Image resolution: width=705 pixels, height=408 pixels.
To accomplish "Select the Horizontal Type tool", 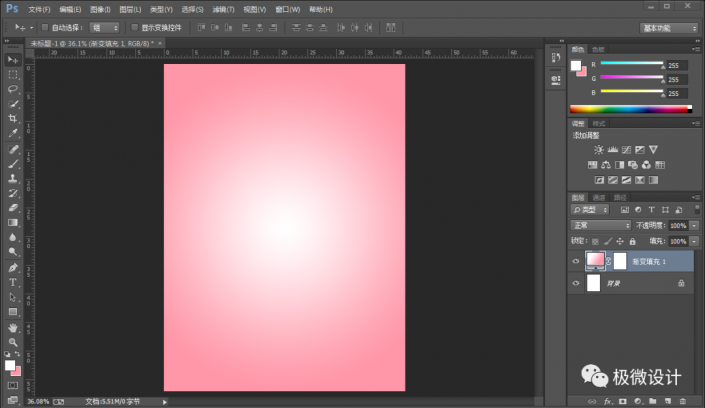I will 13,283.
